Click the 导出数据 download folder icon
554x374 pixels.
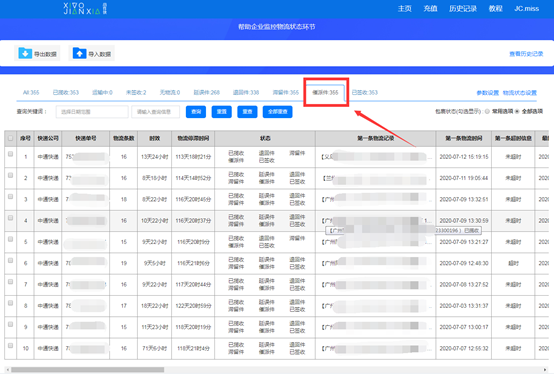[x=25, y=53]
